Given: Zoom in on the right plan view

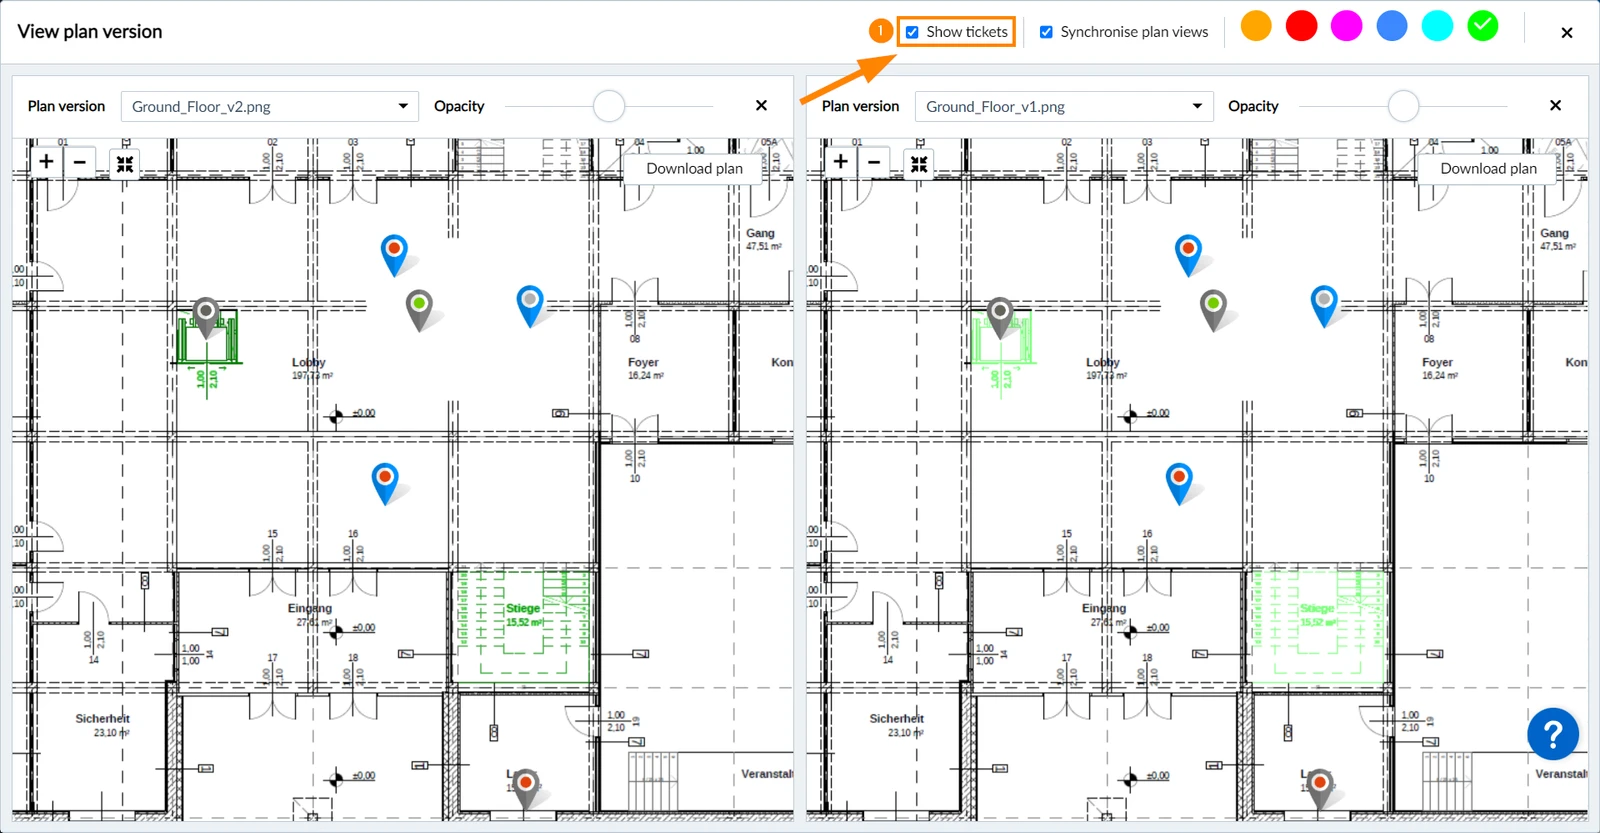Looking at the screenshot, I should point(840,162).
